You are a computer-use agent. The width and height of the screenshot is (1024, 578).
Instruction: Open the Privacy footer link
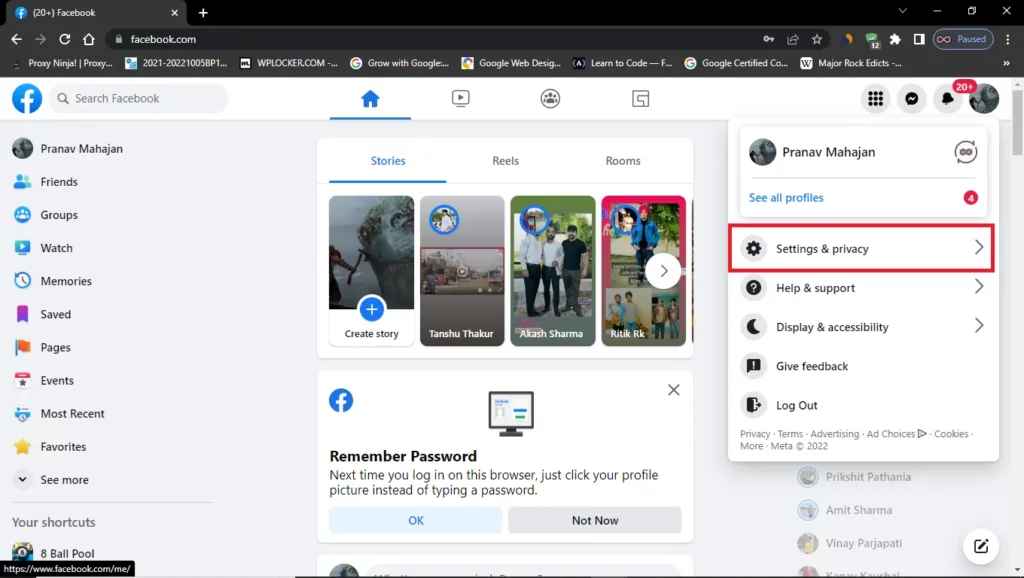pyautogui.click(x=755, y=434)
